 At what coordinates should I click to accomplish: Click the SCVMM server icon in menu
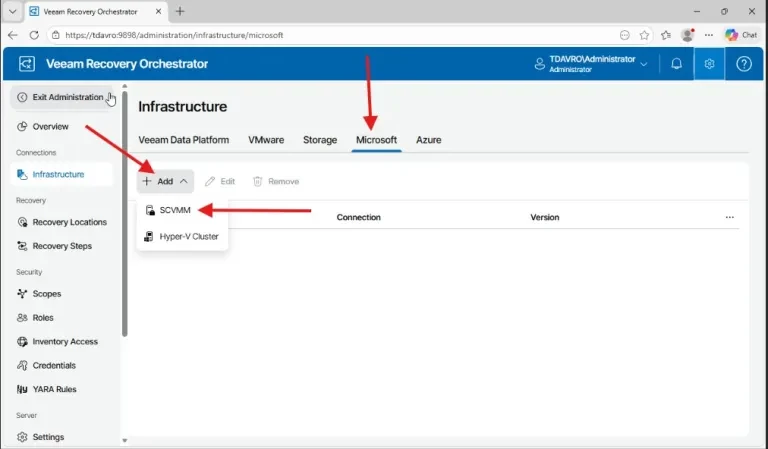[150, 210]
